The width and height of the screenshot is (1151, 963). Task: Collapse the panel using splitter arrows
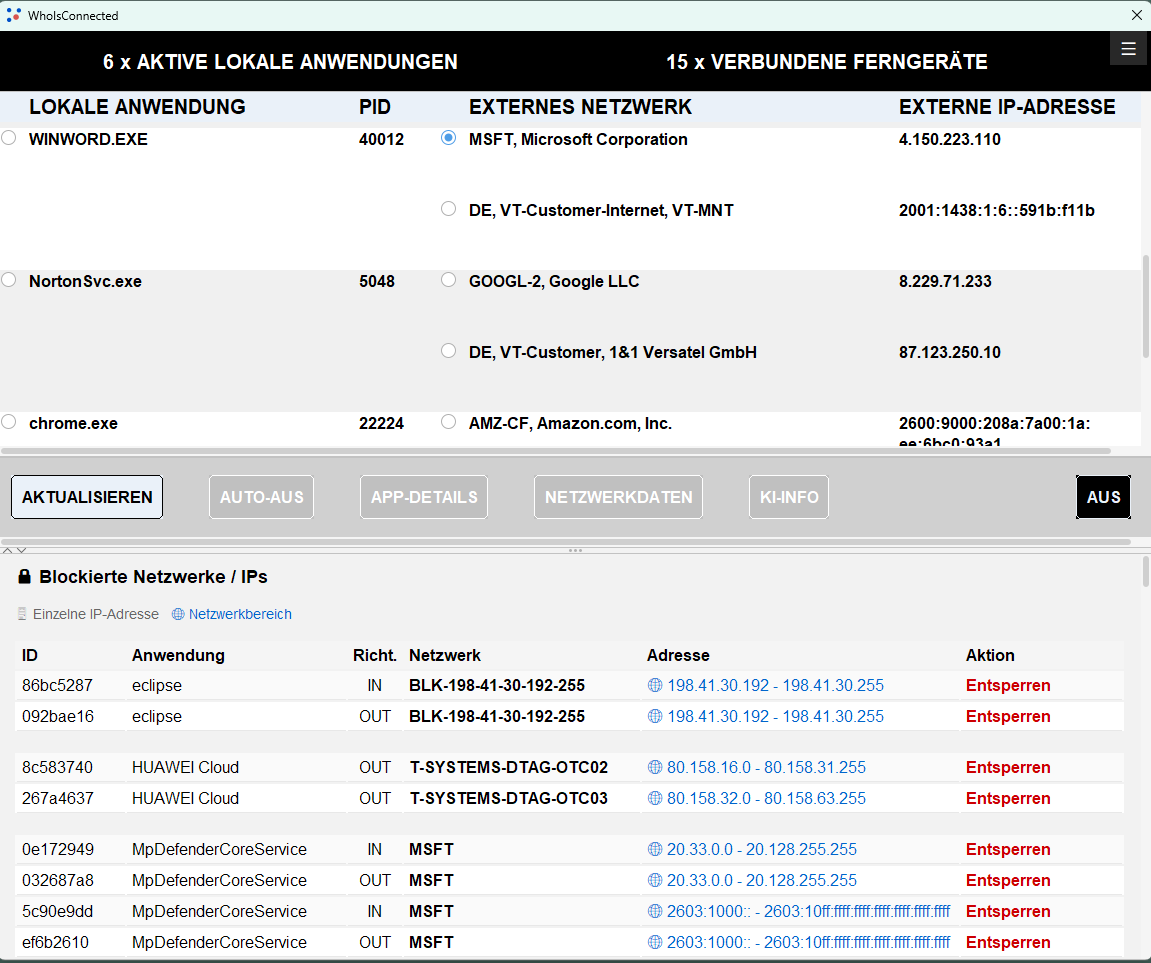[x=15, y=550]
